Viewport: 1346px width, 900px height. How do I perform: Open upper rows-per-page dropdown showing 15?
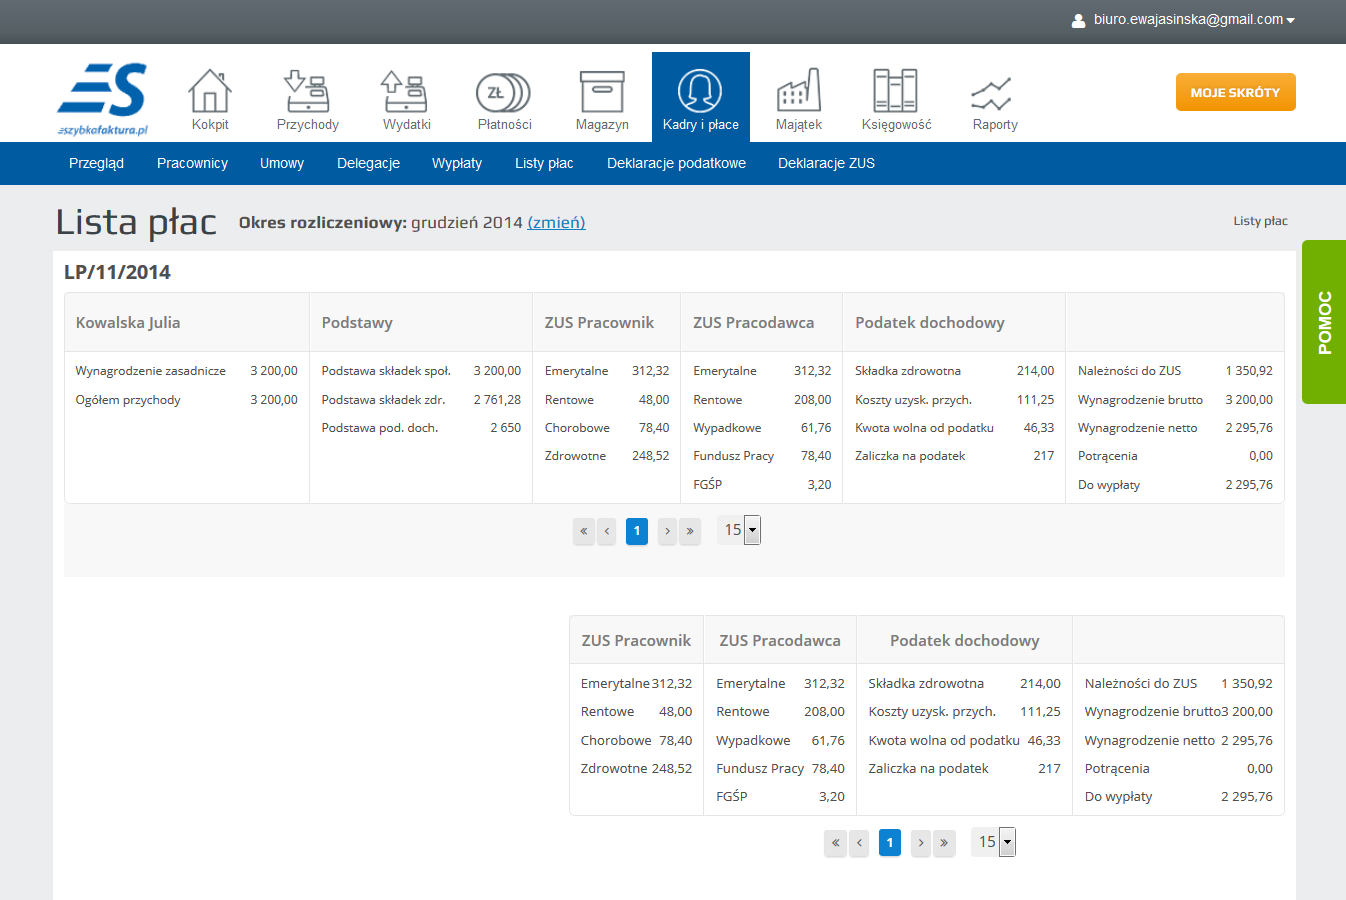tap(739, 530)
